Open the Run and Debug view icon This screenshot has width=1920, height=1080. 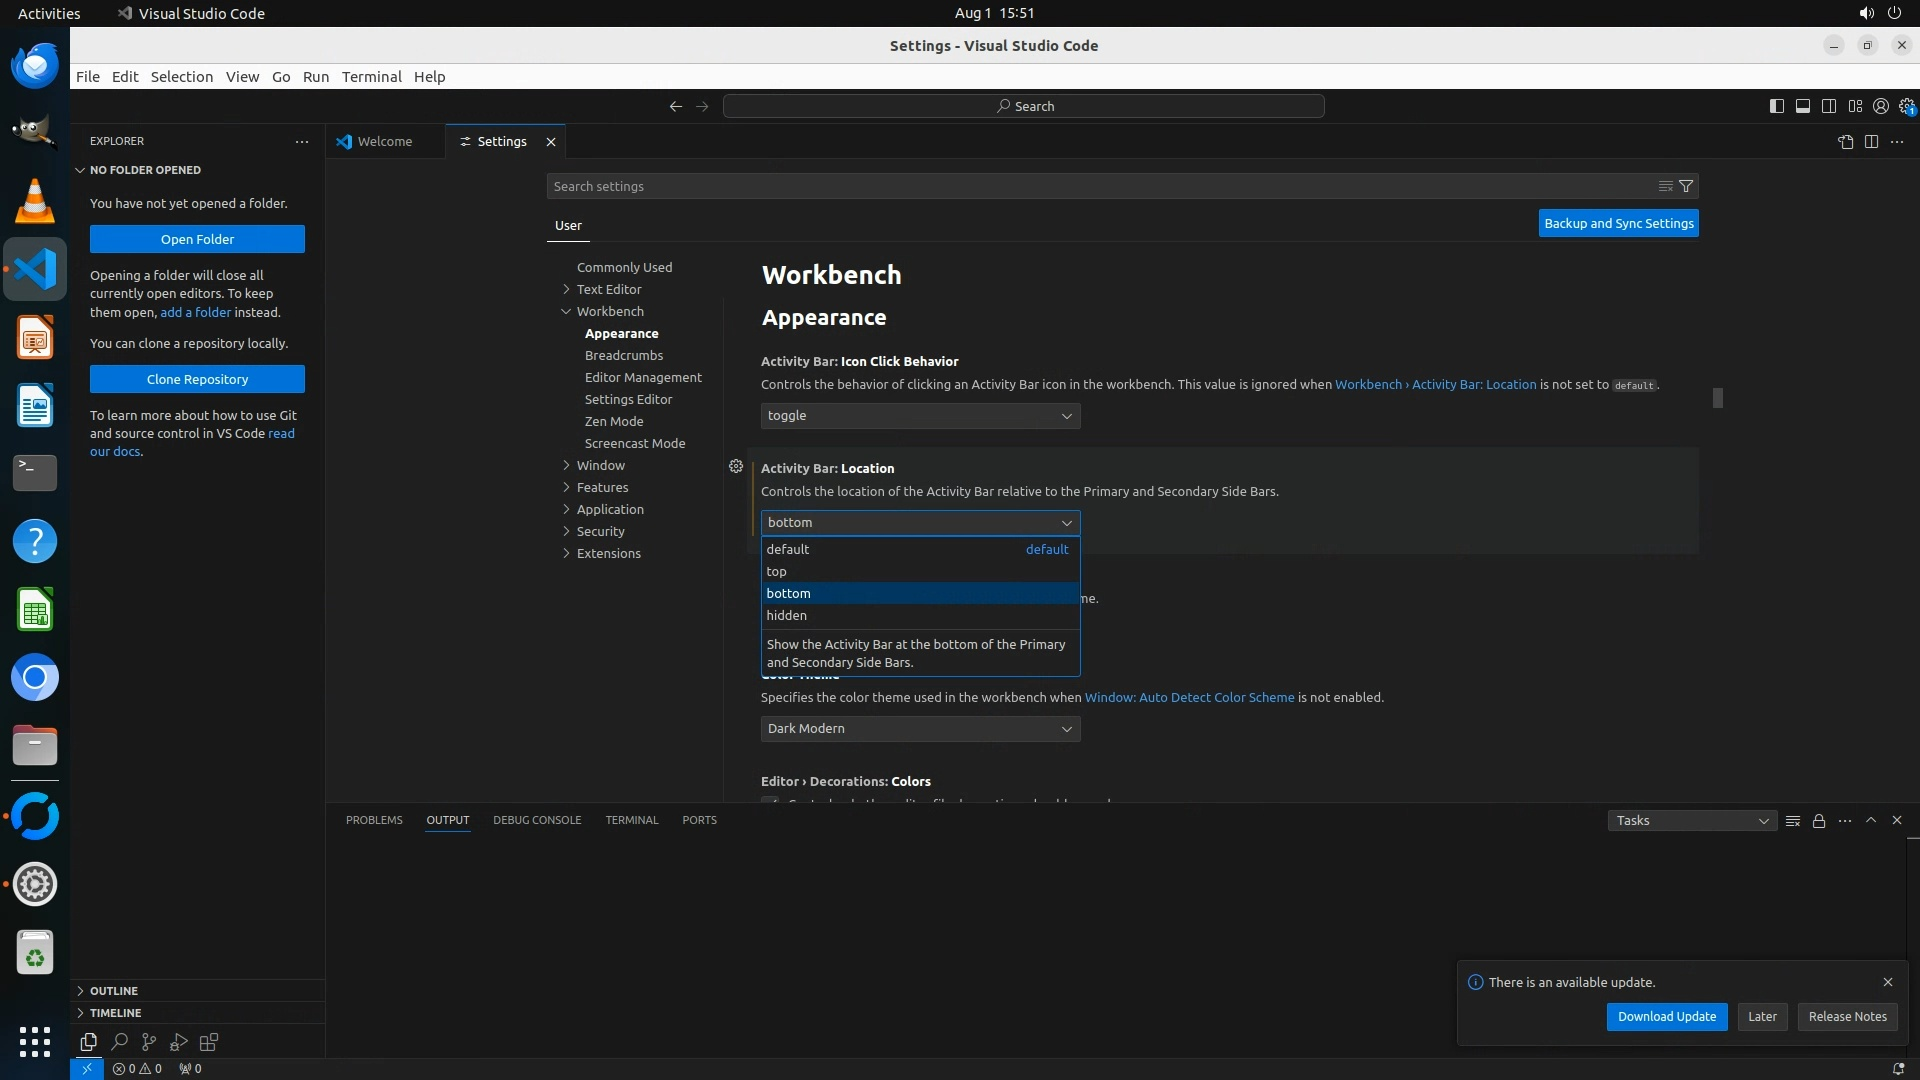click(x=179, y=1042)
